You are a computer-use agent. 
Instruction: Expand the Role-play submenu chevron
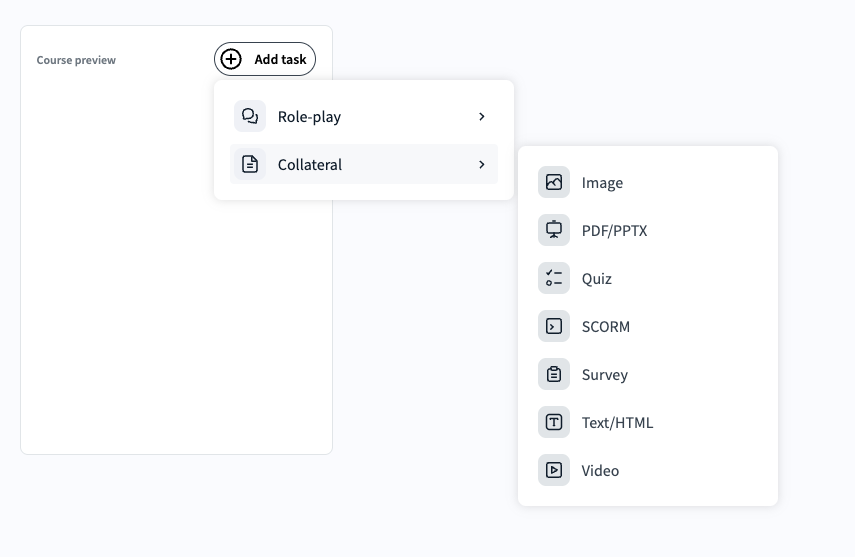coord(482,116)
